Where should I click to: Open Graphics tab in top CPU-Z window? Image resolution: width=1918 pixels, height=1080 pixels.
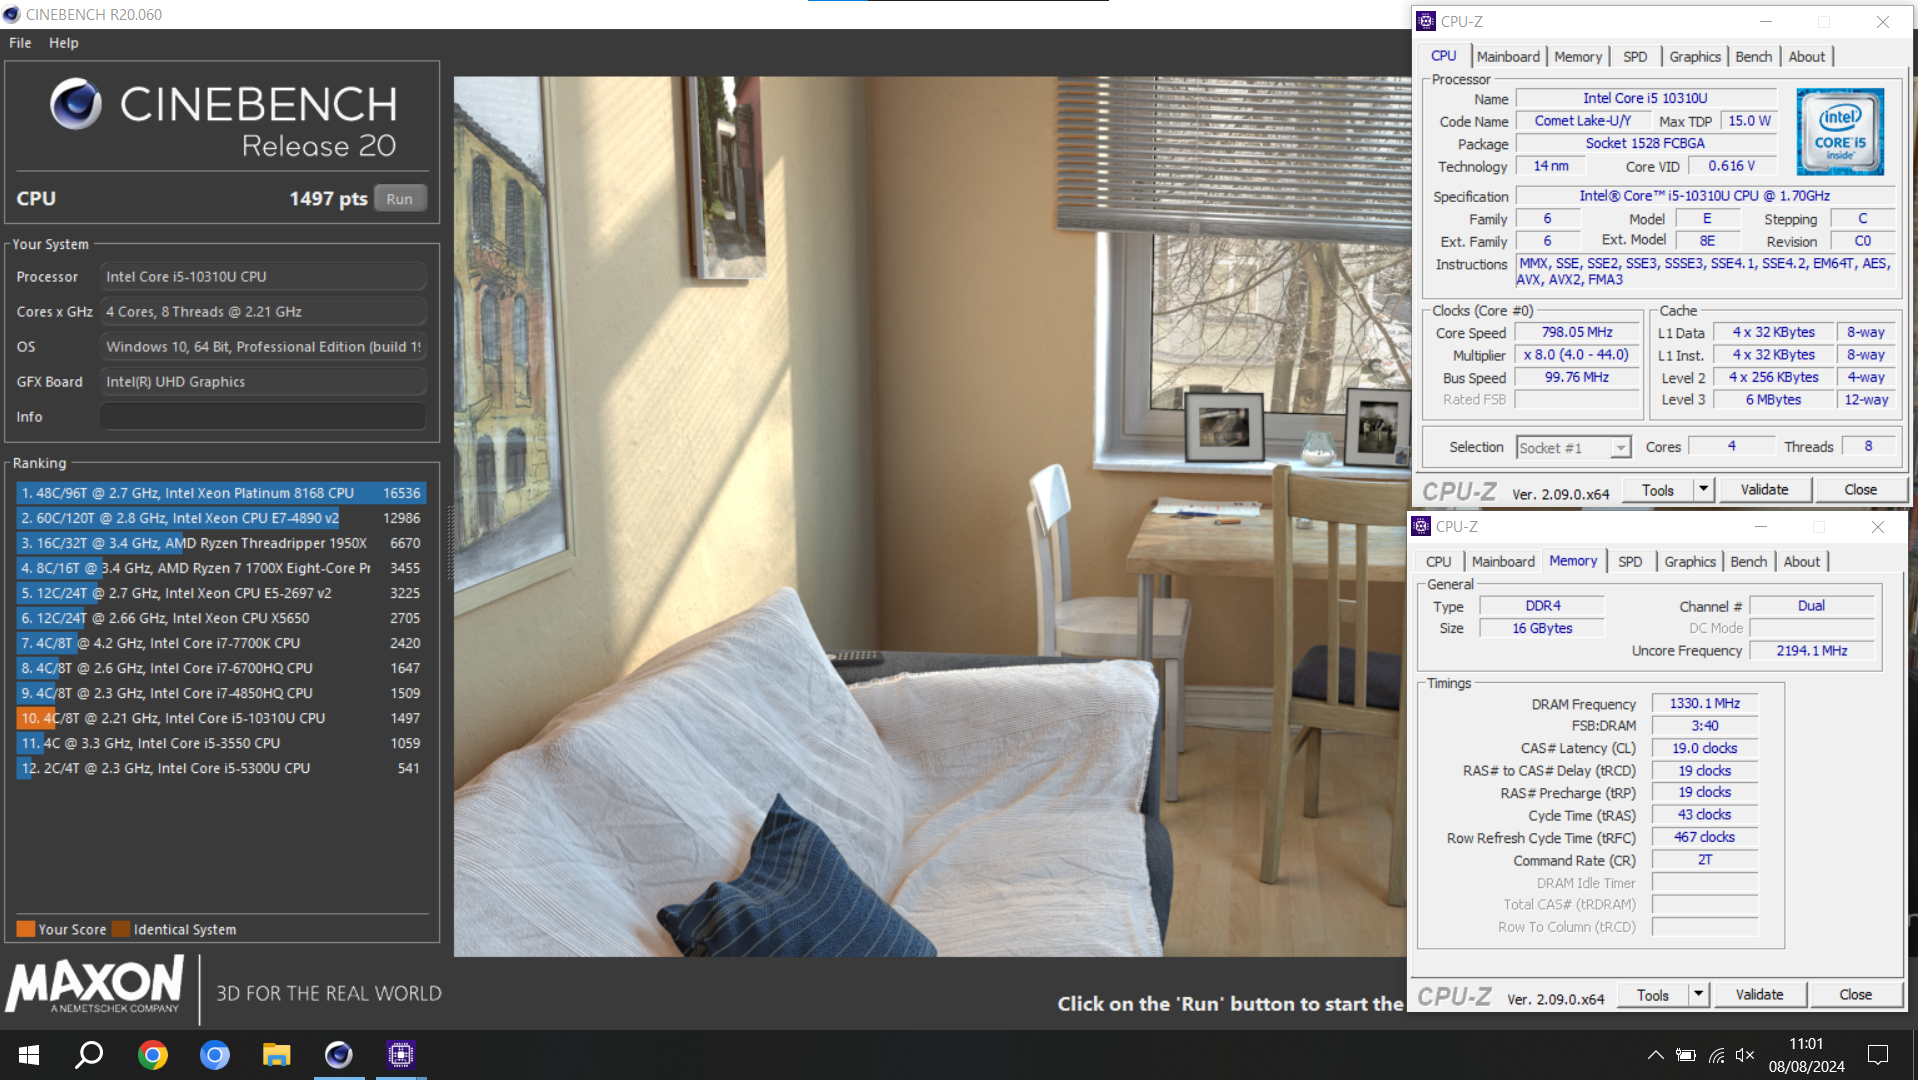click(x=1695, y=57)
